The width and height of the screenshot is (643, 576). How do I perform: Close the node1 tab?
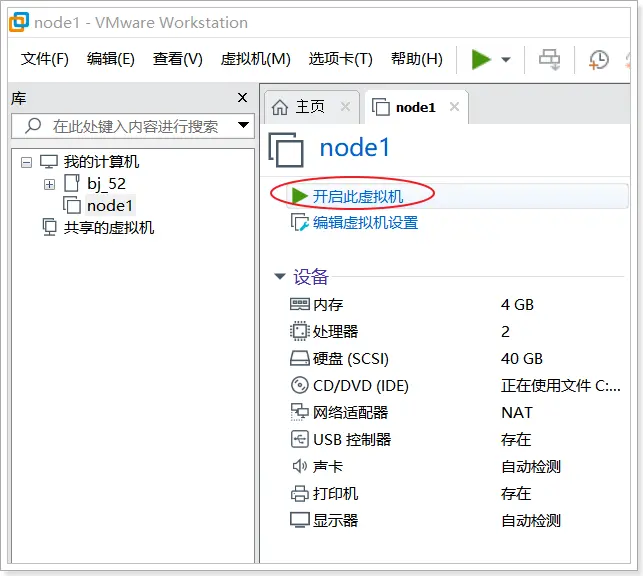point(454,107)
